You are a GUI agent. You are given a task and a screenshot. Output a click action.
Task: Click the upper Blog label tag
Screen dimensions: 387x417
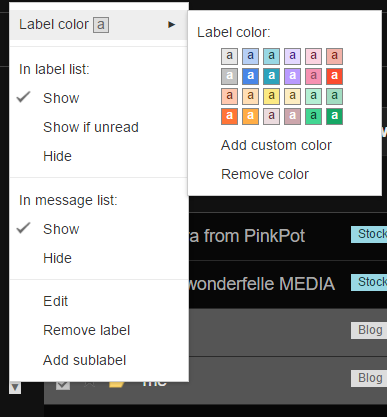coord(369,330)
